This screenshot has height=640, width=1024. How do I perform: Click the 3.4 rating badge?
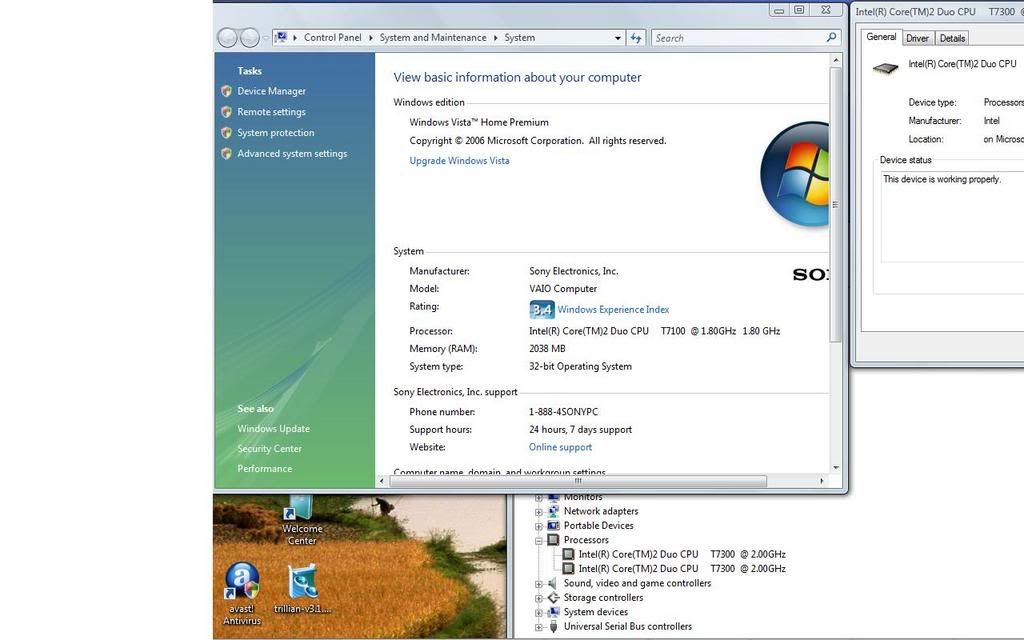(542, 310)
